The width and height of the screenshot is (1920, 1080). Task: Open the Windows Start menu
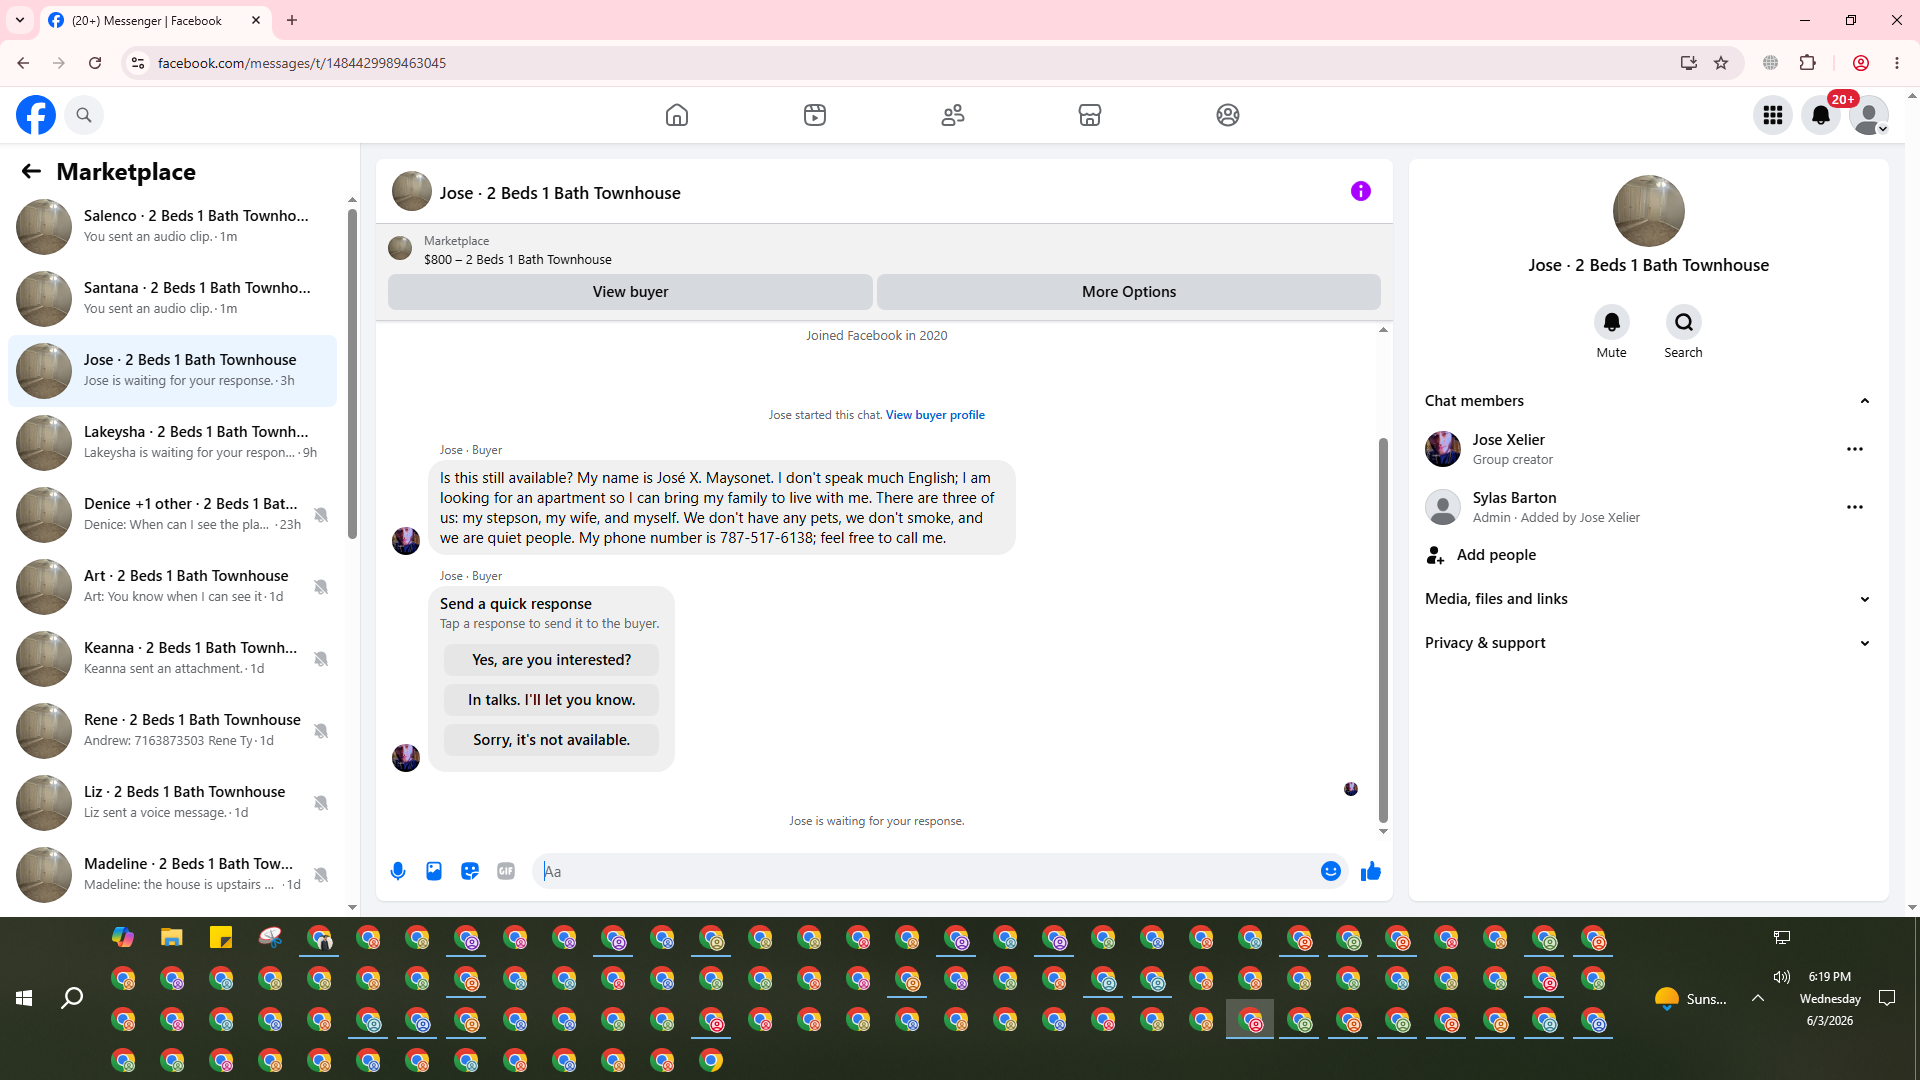coord(24,998)
